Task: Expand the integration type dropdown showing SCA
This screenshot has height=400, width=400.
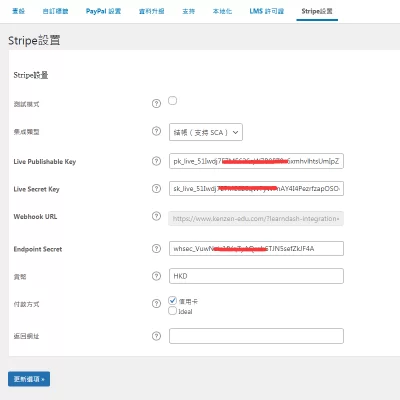Action: coord(206,132)
